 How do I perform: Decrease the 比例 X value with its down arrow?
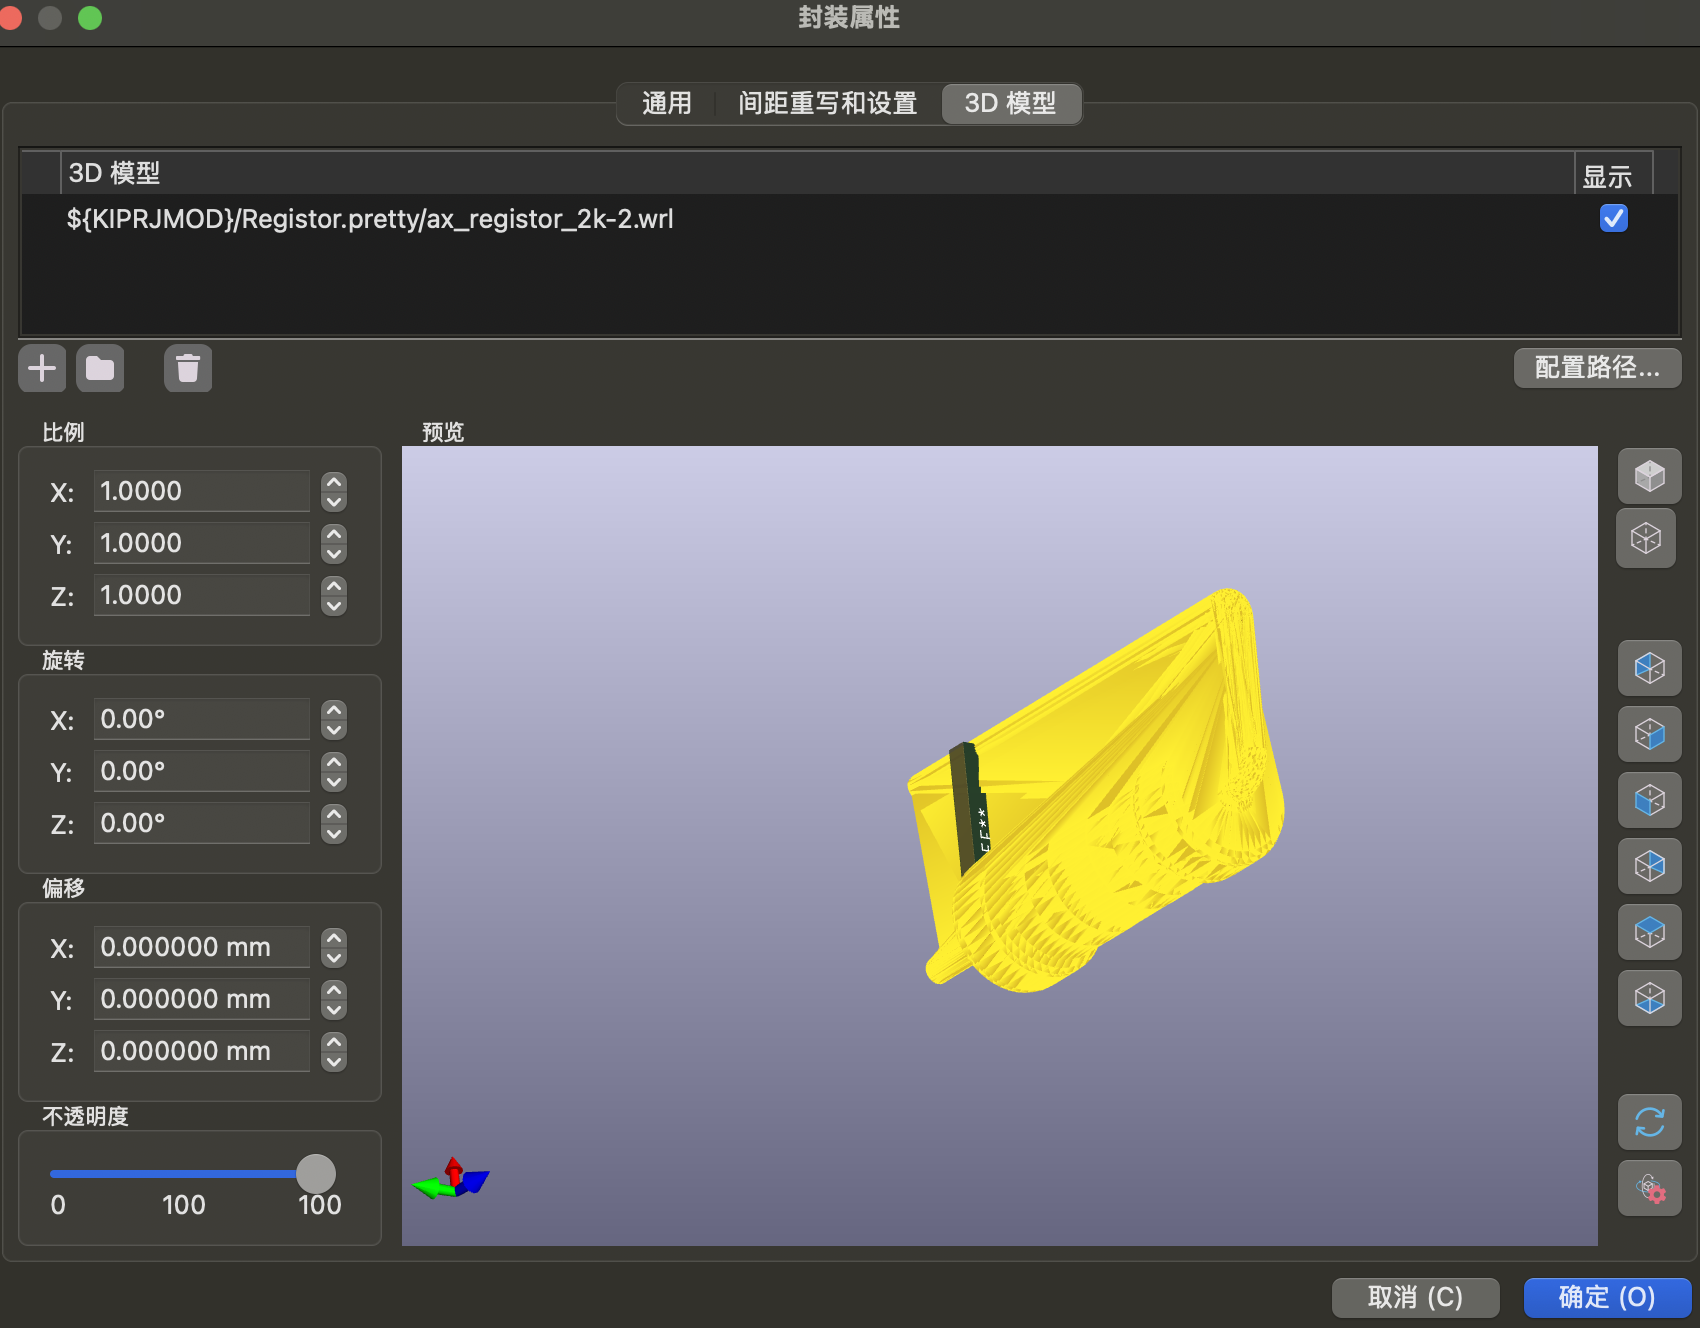(x=334, y=501)
